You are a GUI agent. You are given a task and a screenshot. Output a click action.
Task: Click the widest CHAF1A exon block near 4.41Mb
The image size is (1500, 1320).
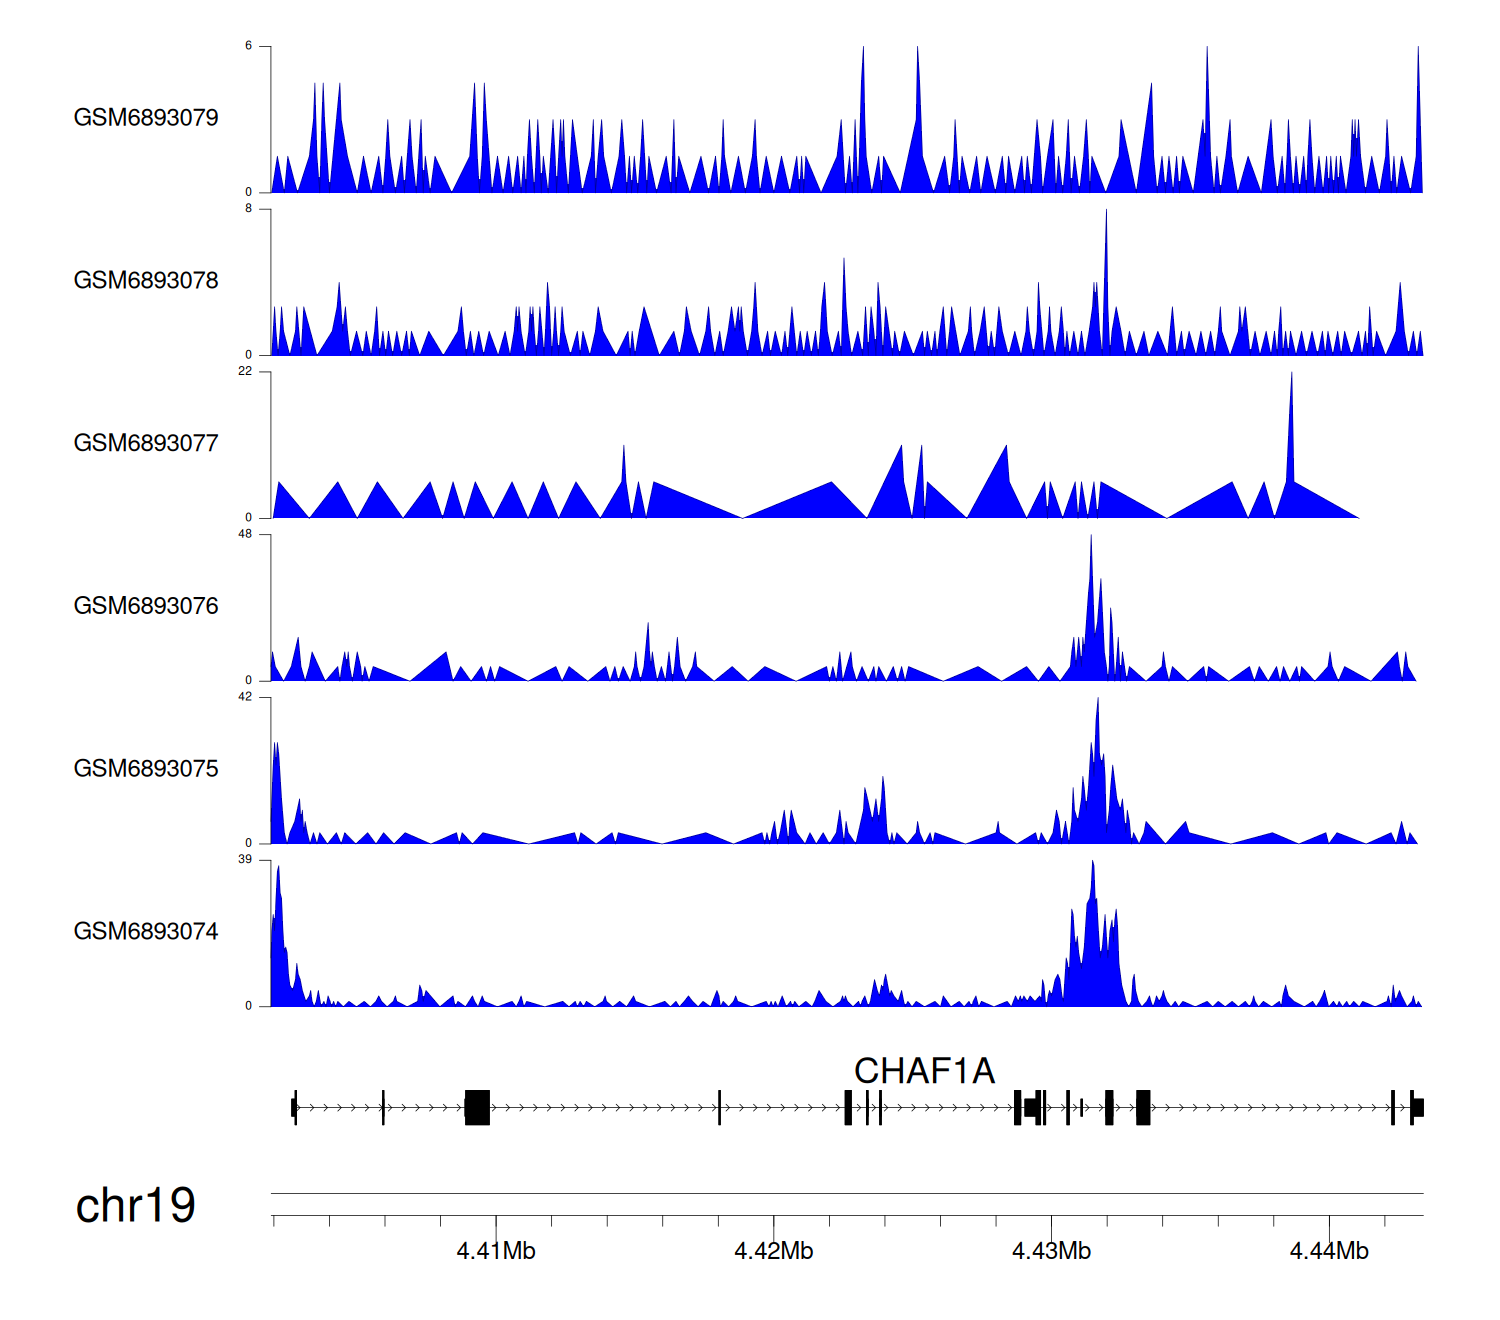pos(477,1108)
